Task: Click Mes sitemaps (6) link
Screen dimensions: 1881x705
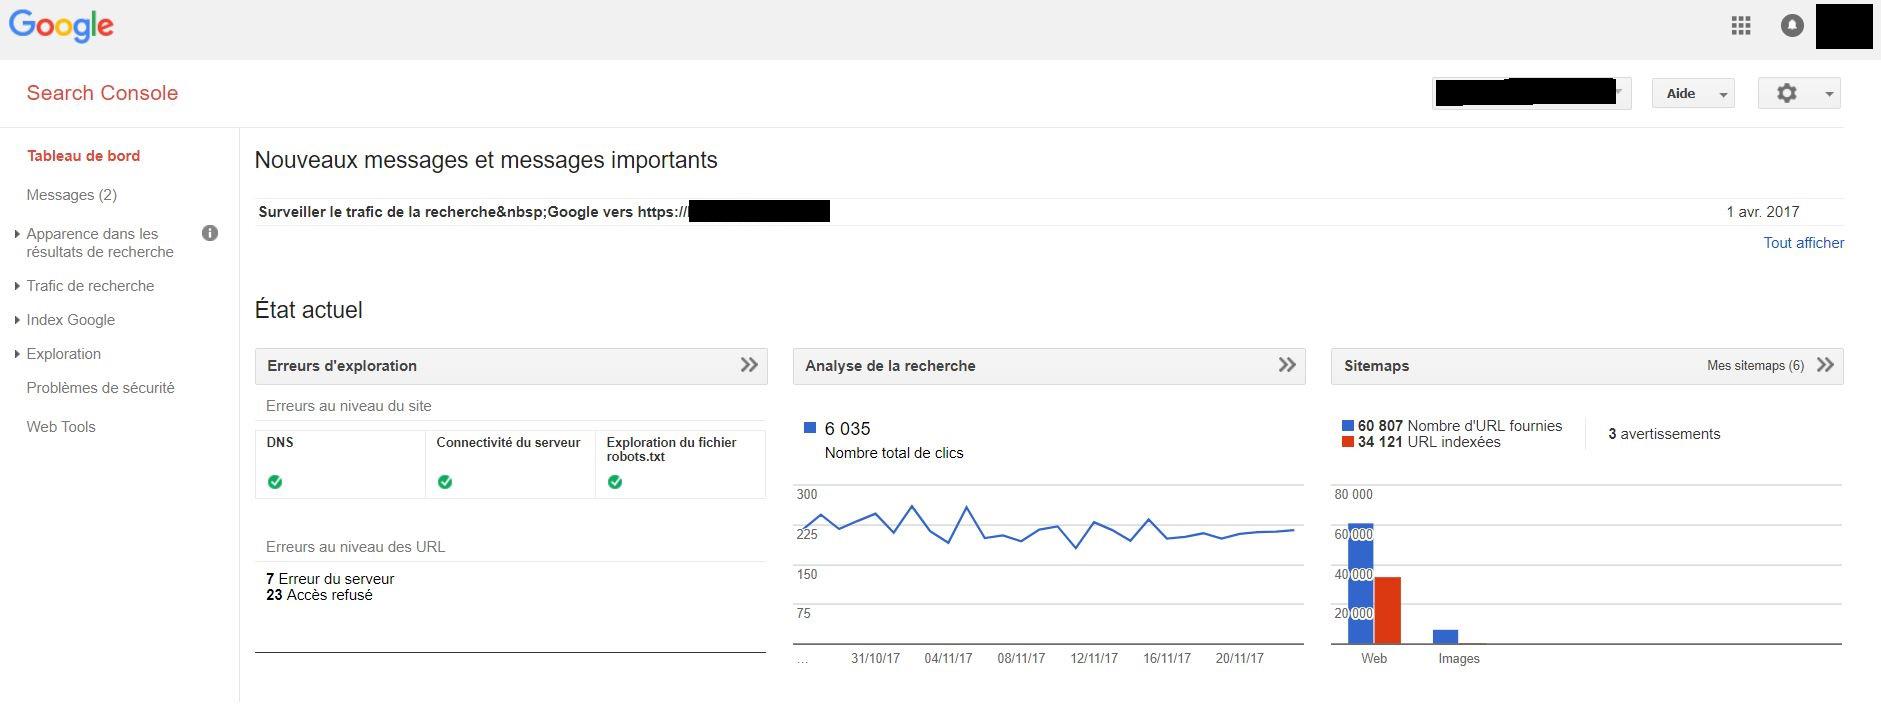Action: 1755,366
